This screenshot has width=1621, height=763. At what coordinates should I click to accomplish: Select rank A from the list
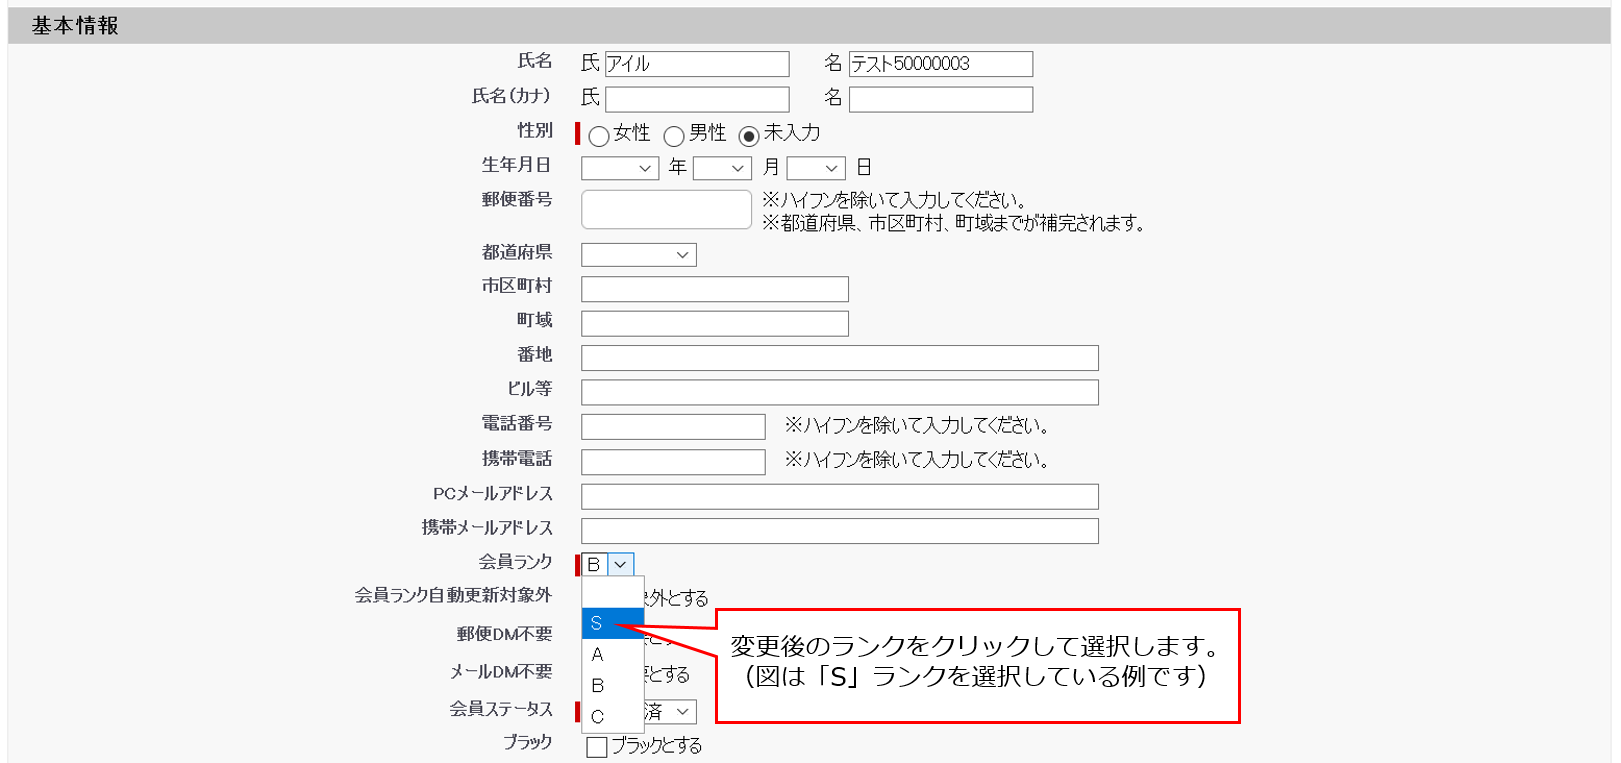tap(612, 655)
